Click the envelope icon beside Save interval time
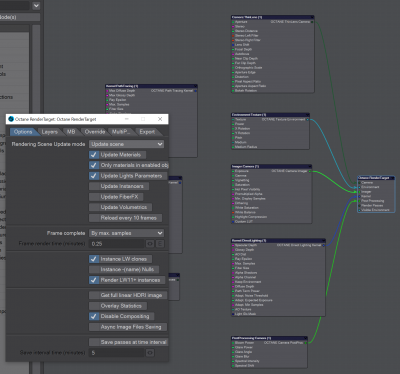Screen dimensions: 400x374 pyautogui.click(x=150, y=353)
